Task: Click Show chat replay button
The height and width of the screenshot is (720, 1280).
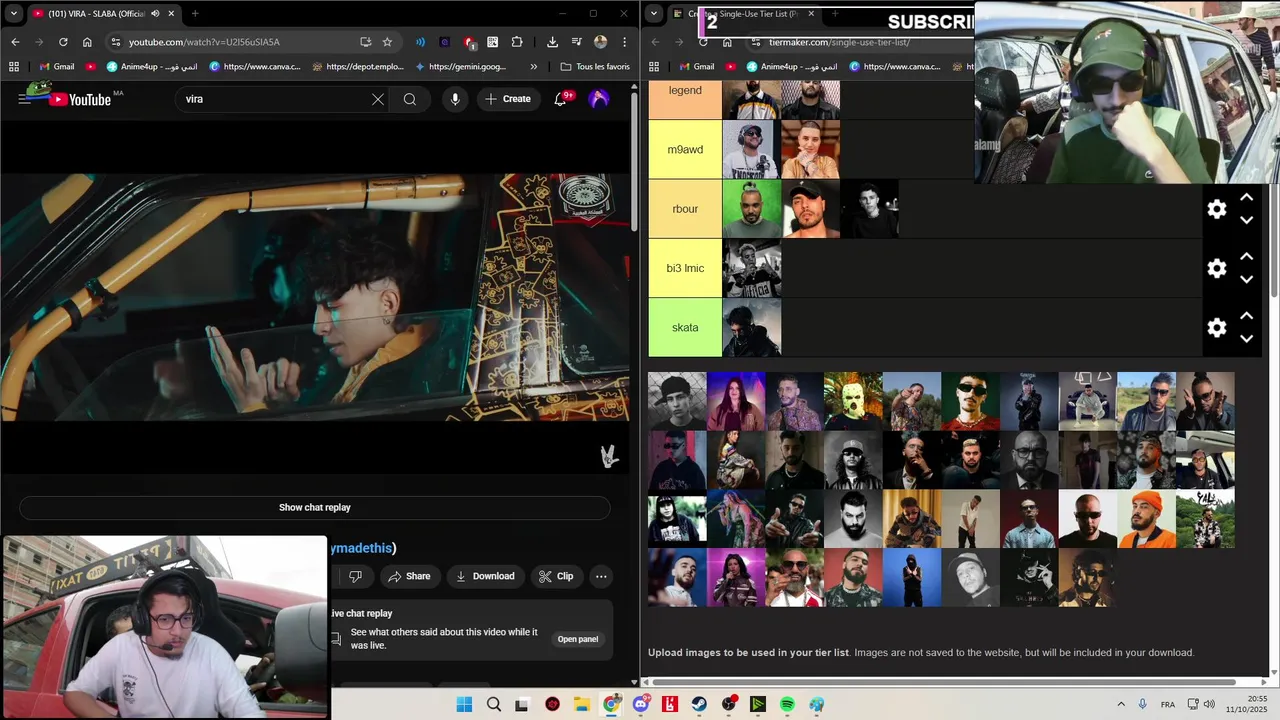Action: pos(315,507)
